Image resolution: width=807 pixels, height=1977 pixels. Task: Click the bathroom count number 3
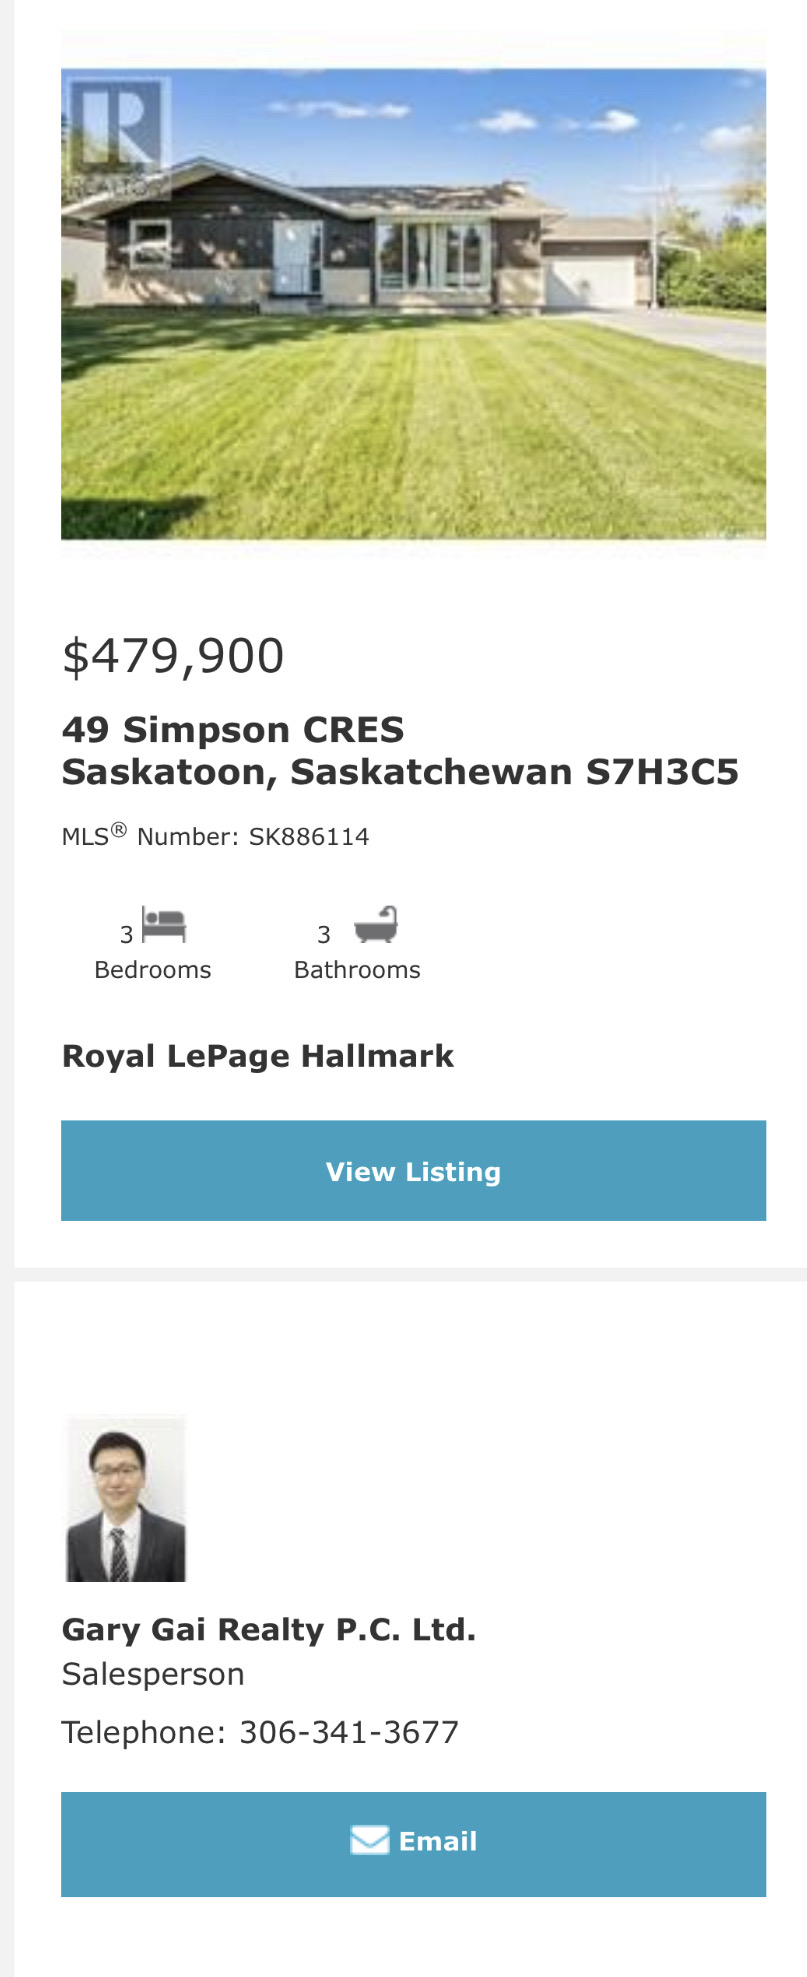coord(324,935)
